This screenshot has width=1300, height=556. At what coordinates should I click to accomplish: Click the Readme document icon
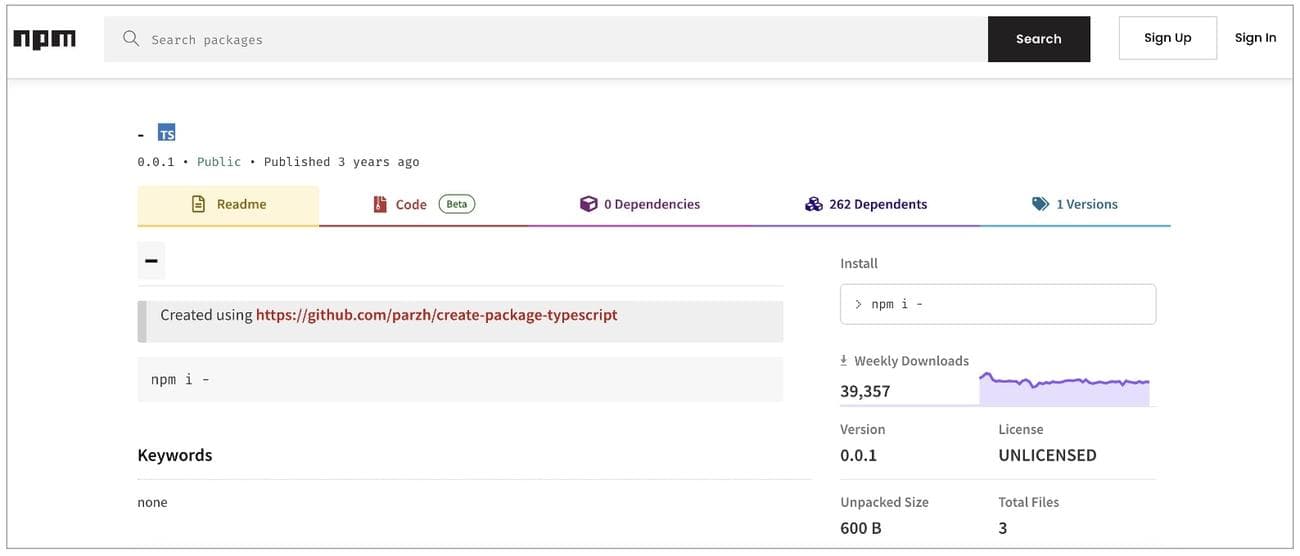tap(198, 204)
